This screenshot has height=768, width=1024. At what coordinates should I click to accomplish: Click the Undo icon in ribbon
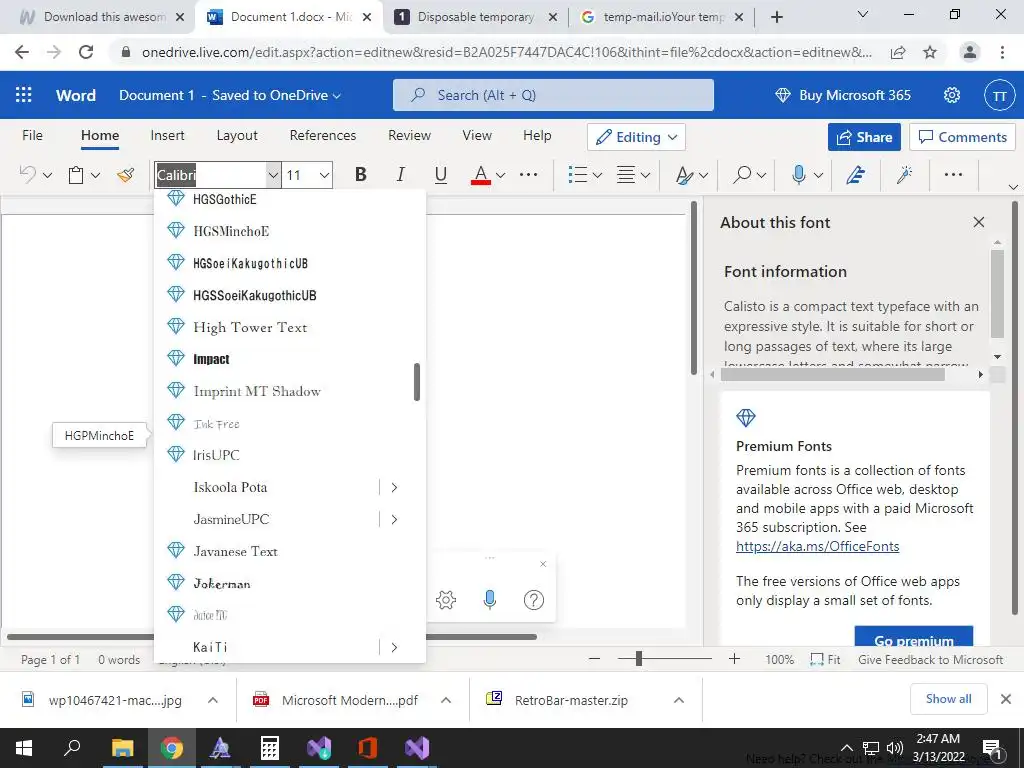(x=27, y=174)
